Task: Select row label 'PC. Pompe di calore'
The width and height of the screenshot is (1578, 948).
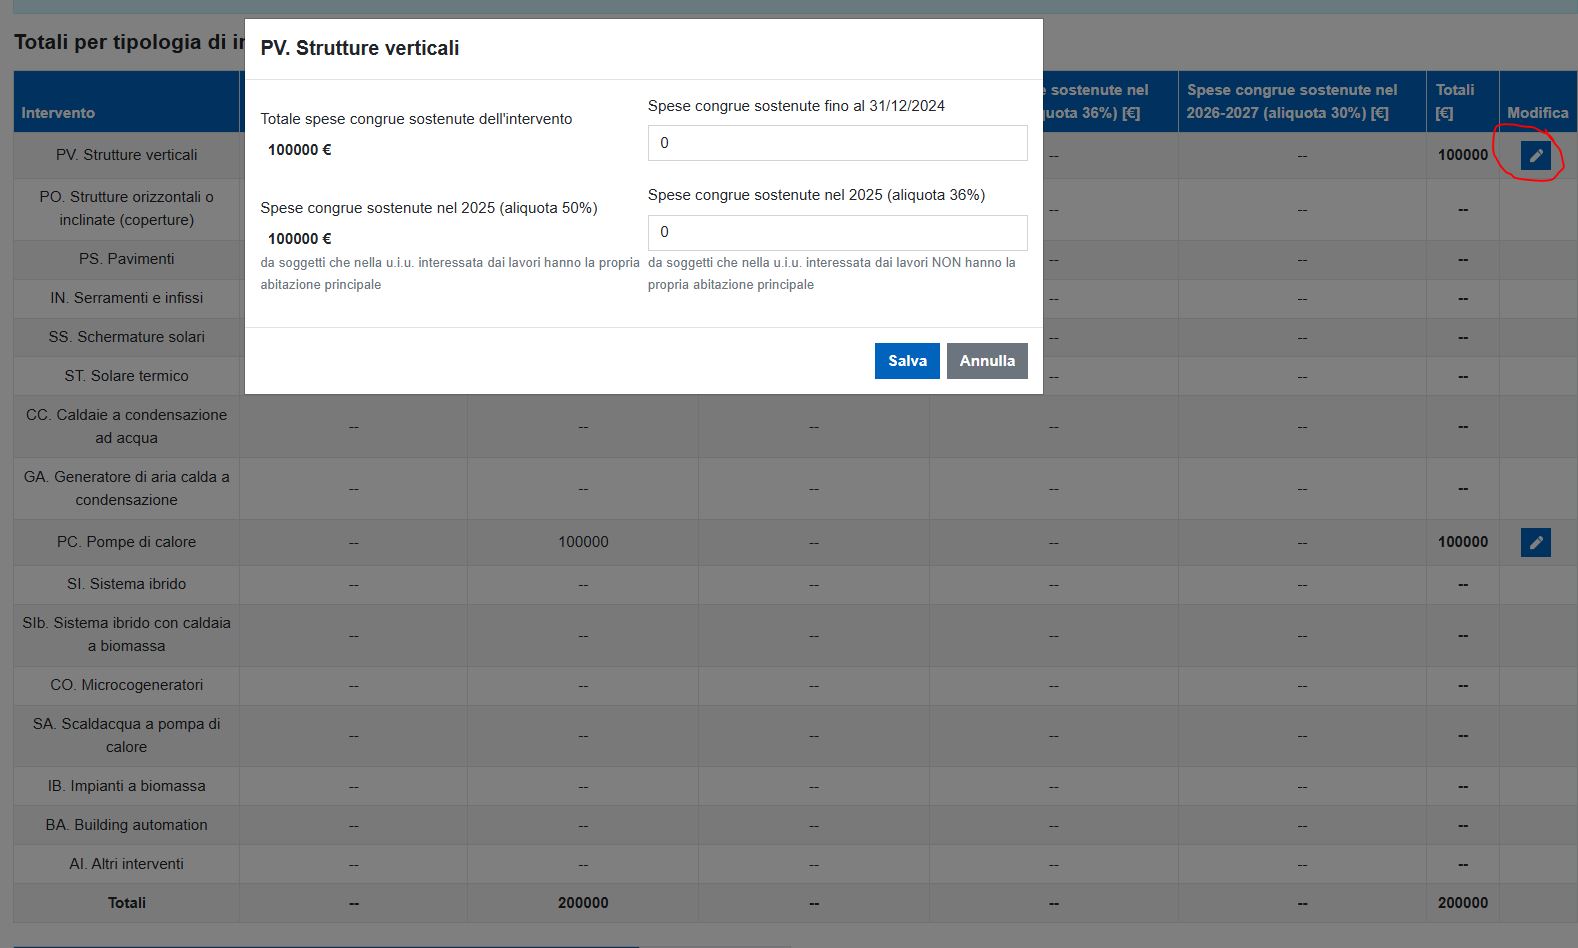Action: click(127, 542)
